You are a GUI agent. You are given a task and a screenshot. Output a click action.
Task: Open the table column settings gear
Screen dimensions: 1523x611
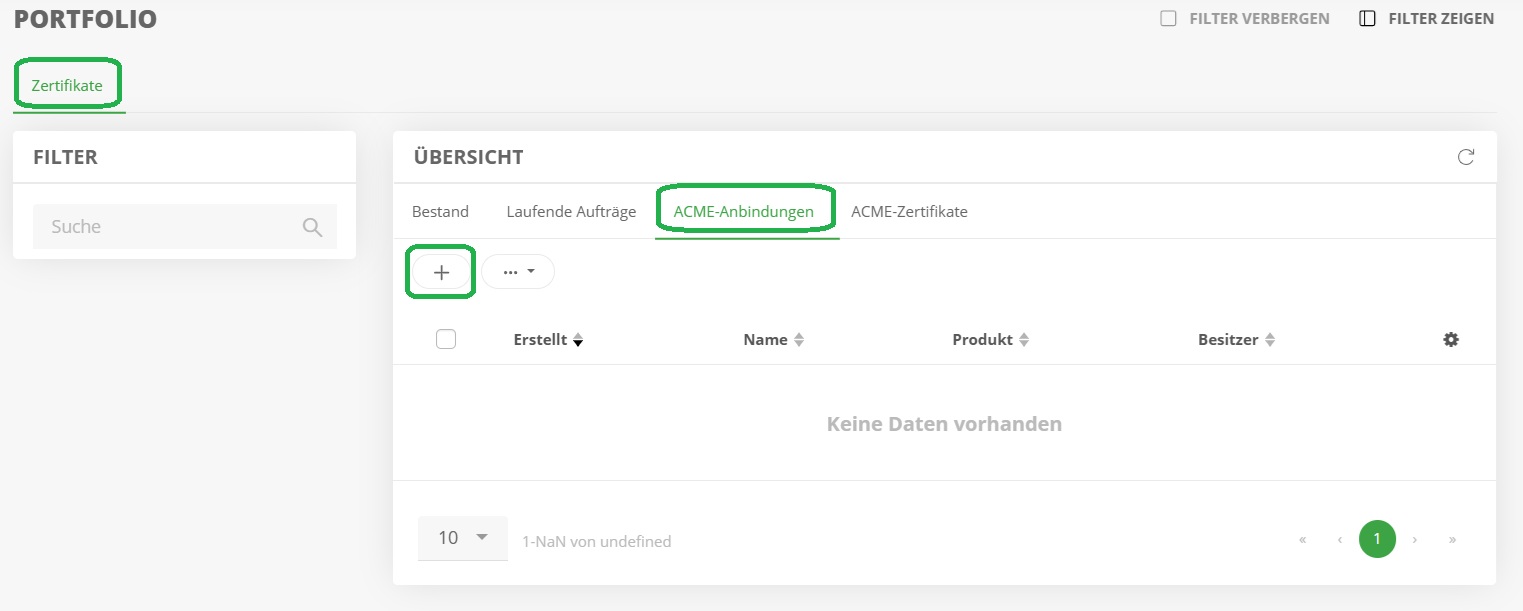click(1451, 340)
